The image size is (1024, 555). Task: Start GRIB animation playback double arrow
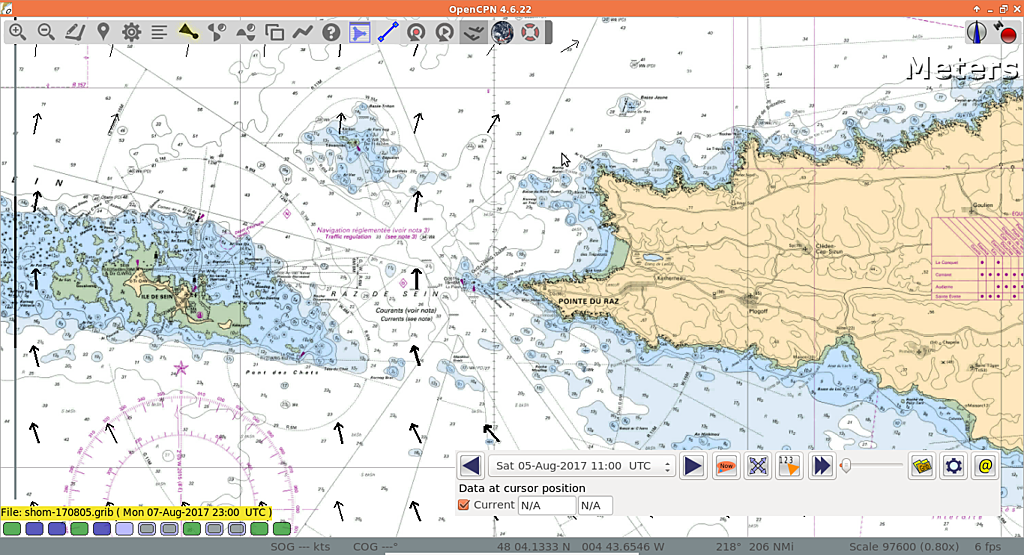click(822, 466)
